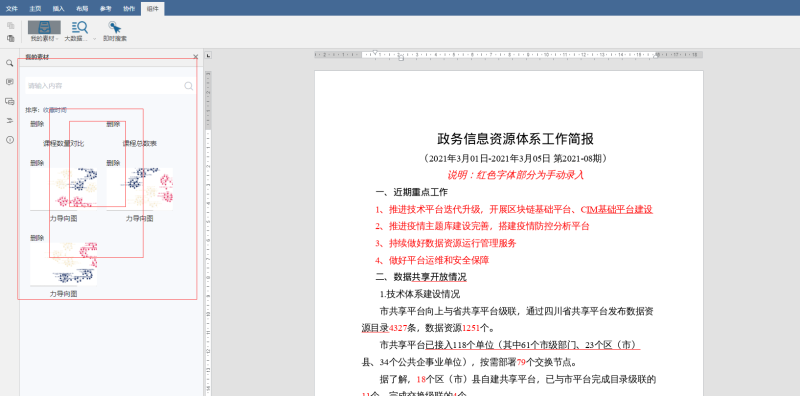The height and width of the screenshot is (396, 800).
Task: Switch to the 主页 tab
Action: (35, 9)
